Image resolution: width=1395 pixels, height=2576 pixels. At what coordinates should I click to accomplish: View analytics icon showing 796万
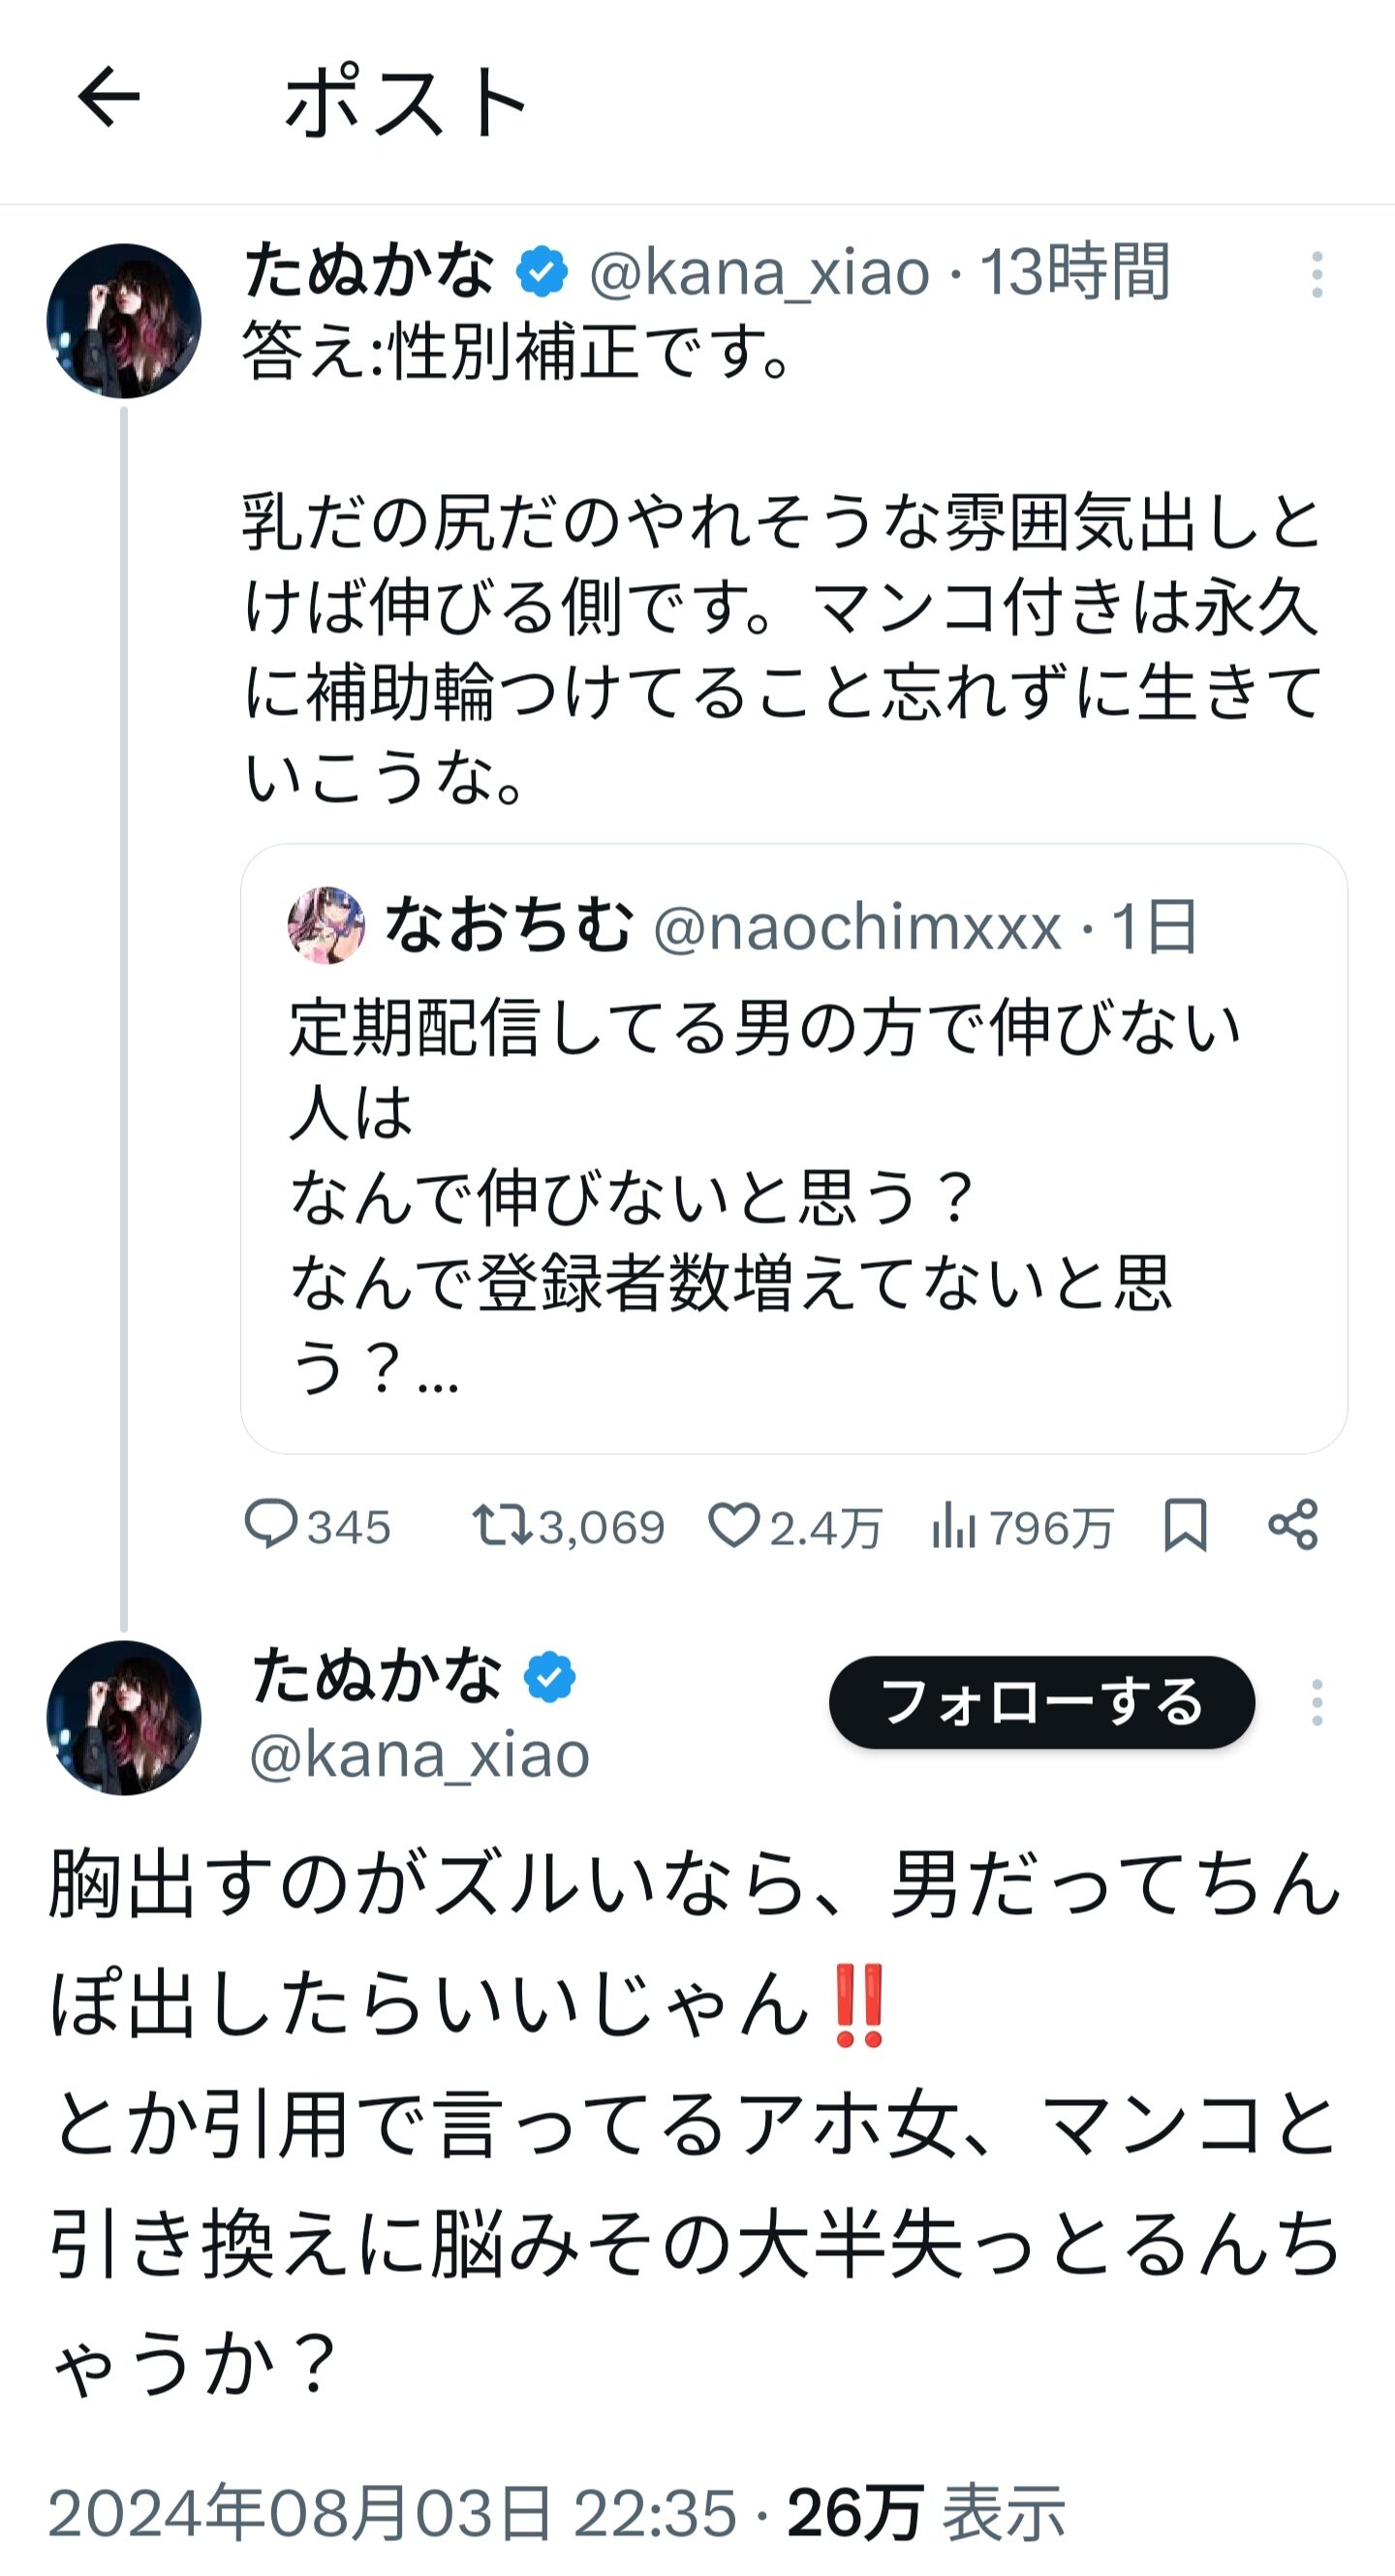pos(953,1525)
